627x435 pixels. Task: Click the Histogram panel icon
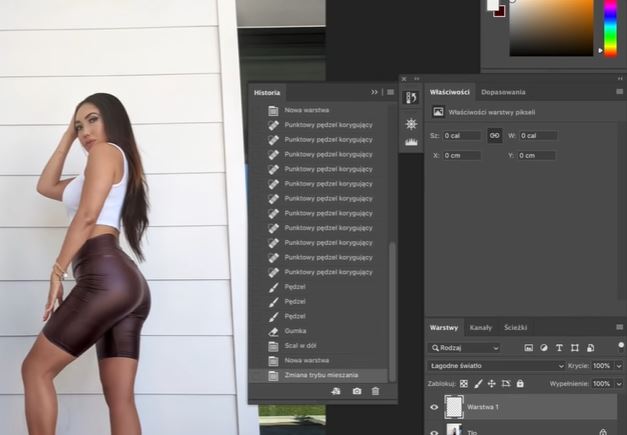pyautogui.click(x=411, y=142)
